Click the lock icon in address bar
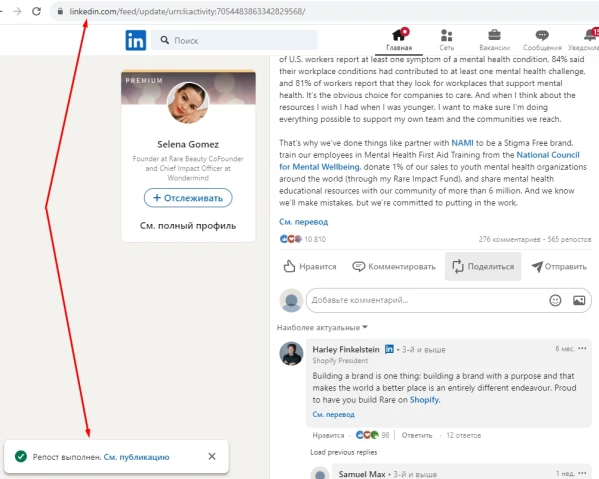Viewport: 599px width, 479px height. point(60,11)
